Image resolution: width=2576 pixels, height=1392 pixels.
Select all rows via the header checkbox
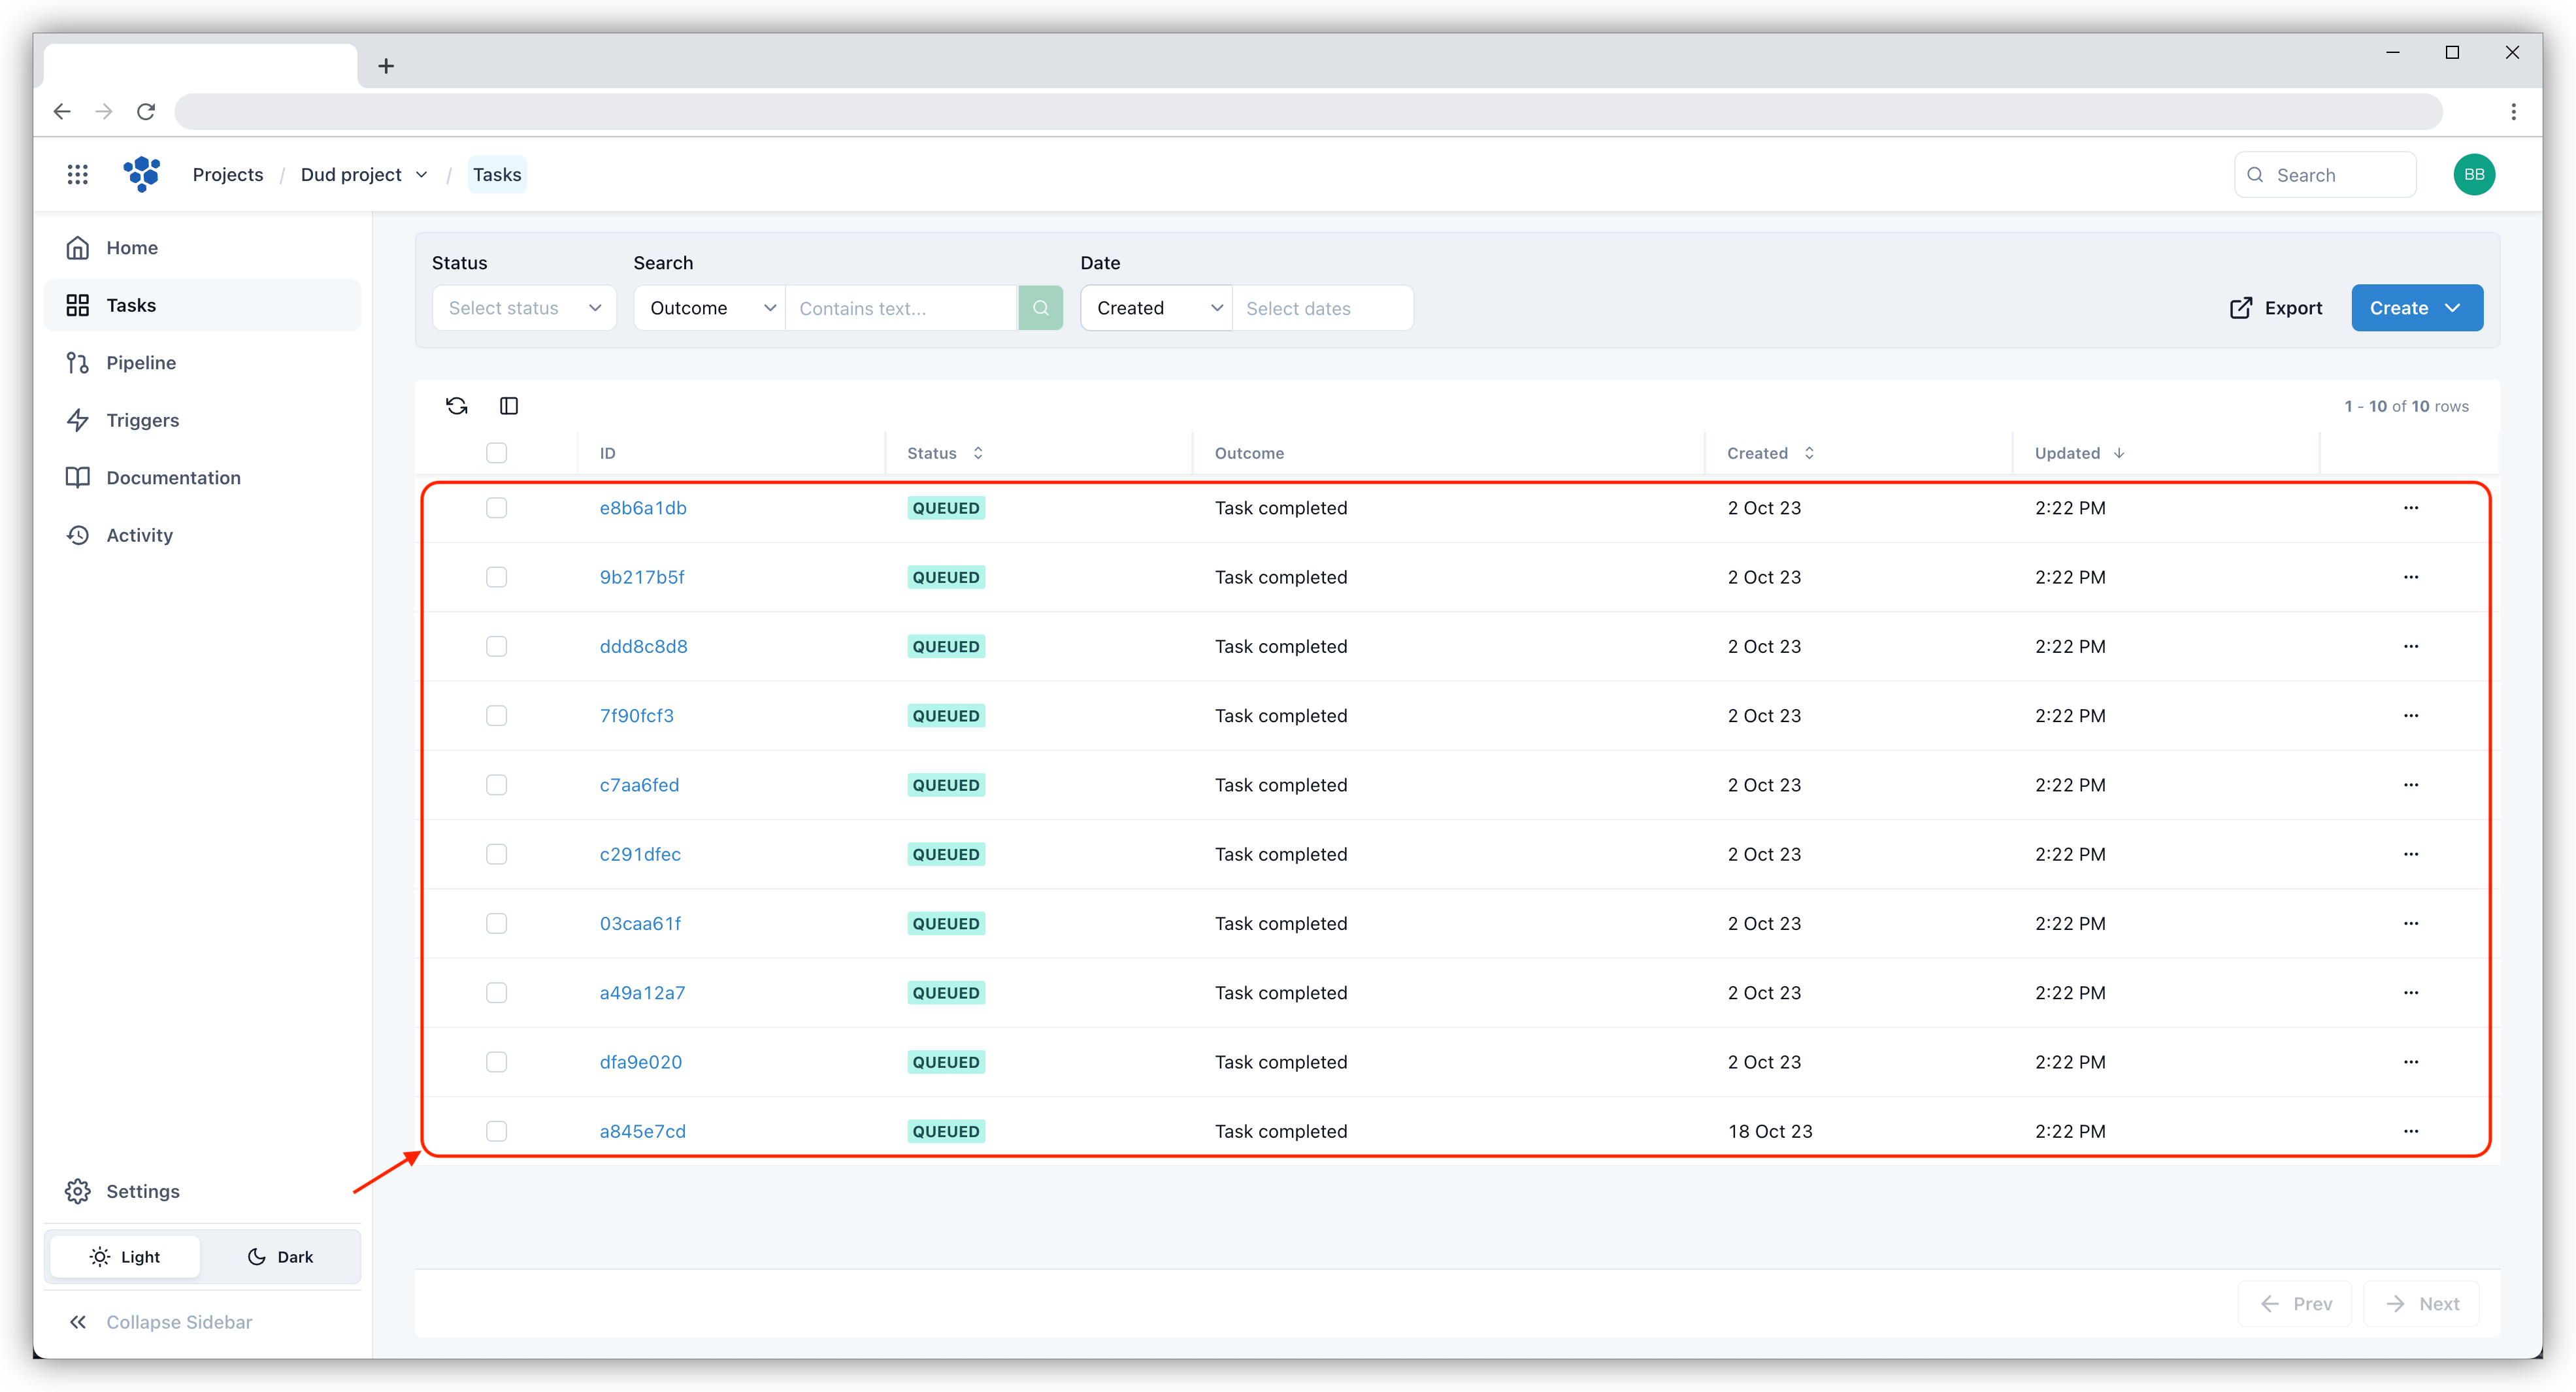pos(497,452)
